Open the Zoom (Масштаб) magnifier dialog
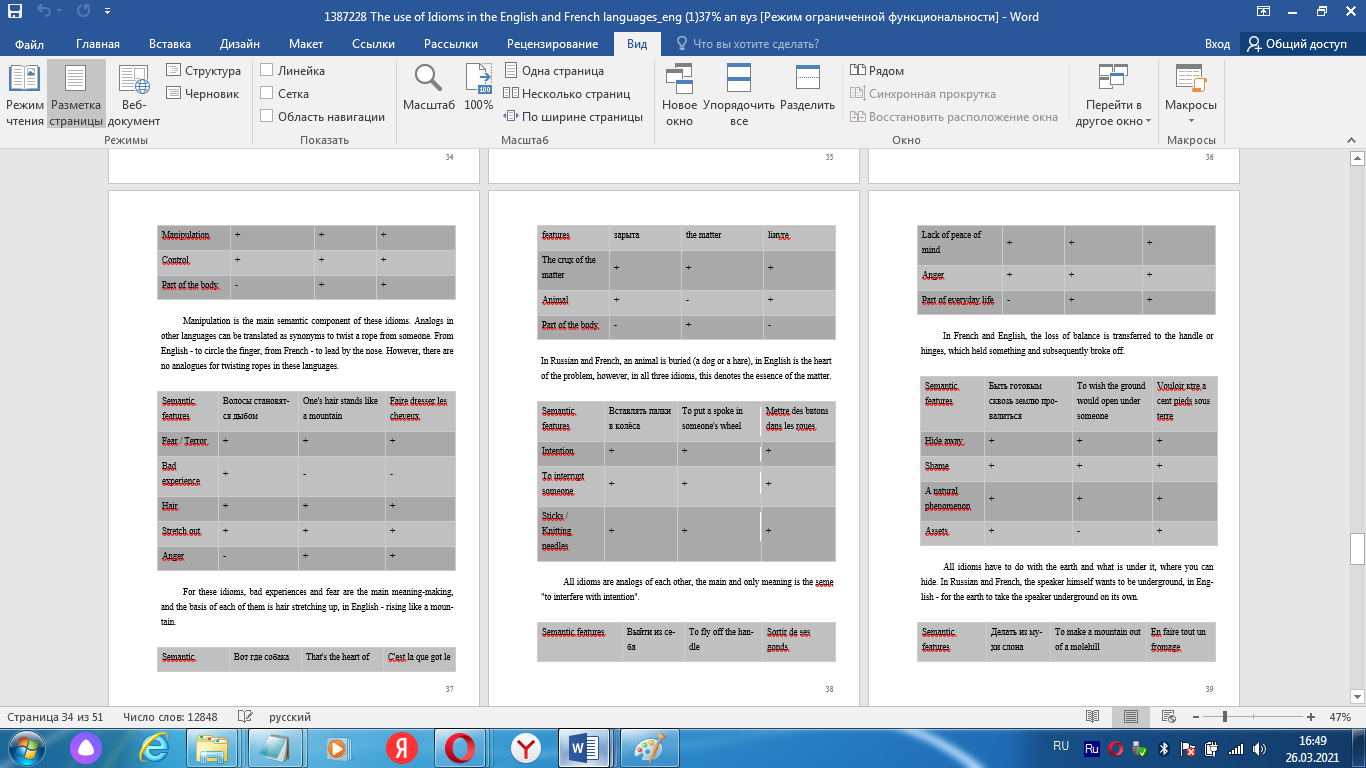Image resolution: width=1366 pixels, height=768 pixels. coord(428,88)
